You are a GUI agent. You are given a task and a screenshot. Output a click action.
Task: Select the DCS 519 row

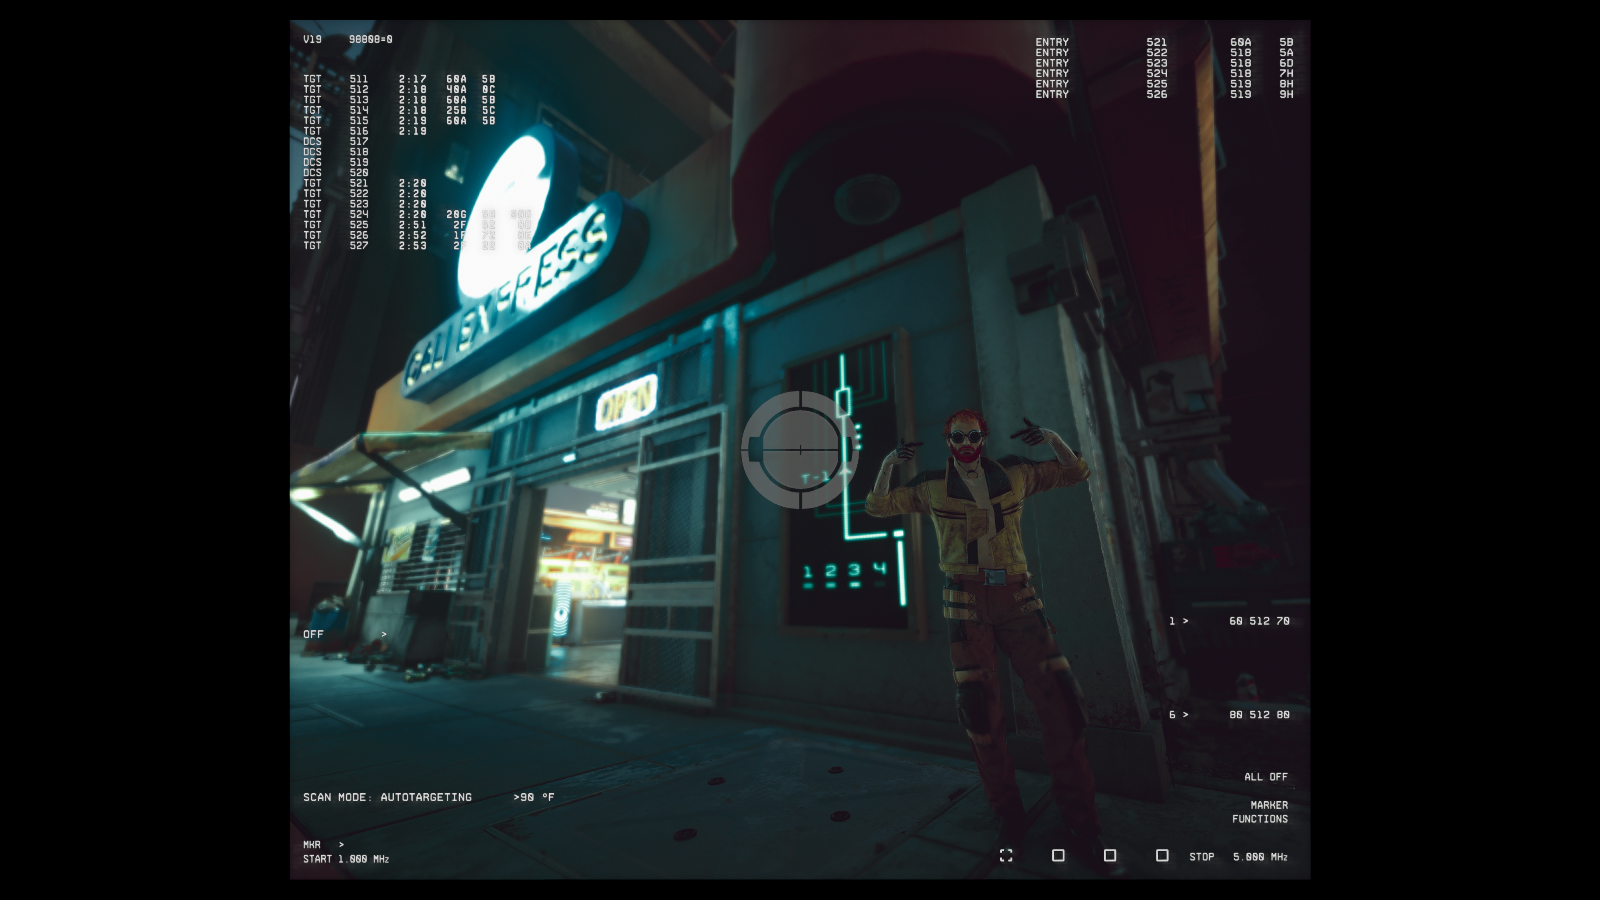point(336,162)
